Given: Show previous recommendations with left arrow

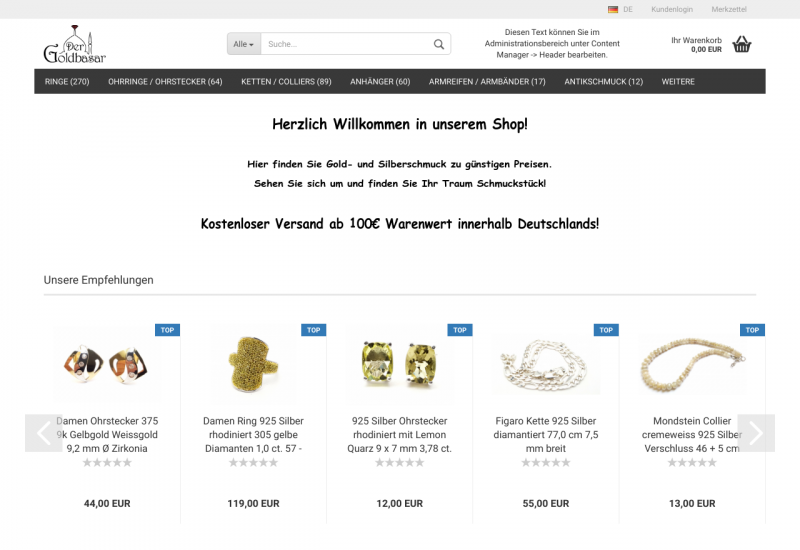Looking at the screenshot, I should [x=43, y=433].
